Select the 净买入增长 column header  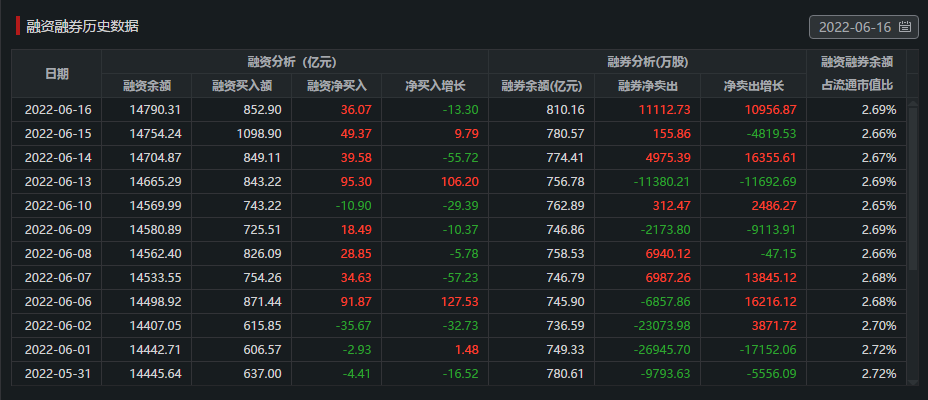pos(434,86)
